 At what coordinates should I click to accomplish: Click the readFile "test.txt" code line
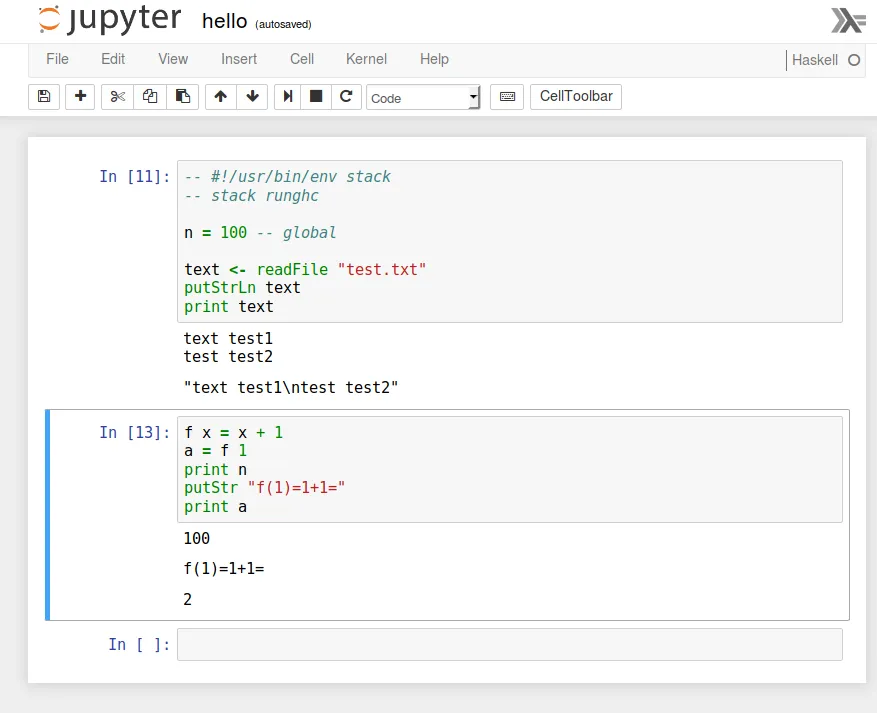305,270
